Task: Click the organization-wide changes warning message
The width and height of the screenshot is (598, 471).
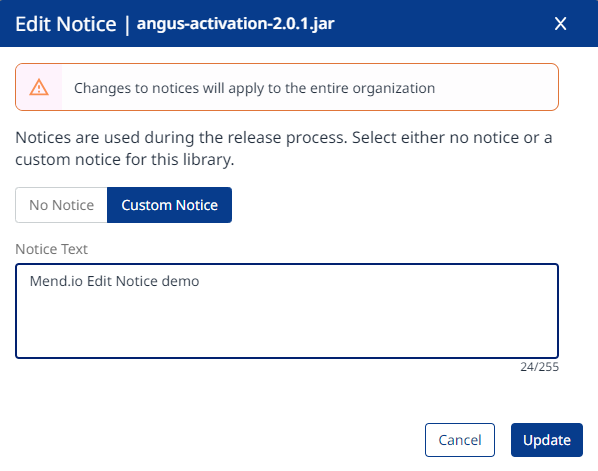Action: point(254,88)
